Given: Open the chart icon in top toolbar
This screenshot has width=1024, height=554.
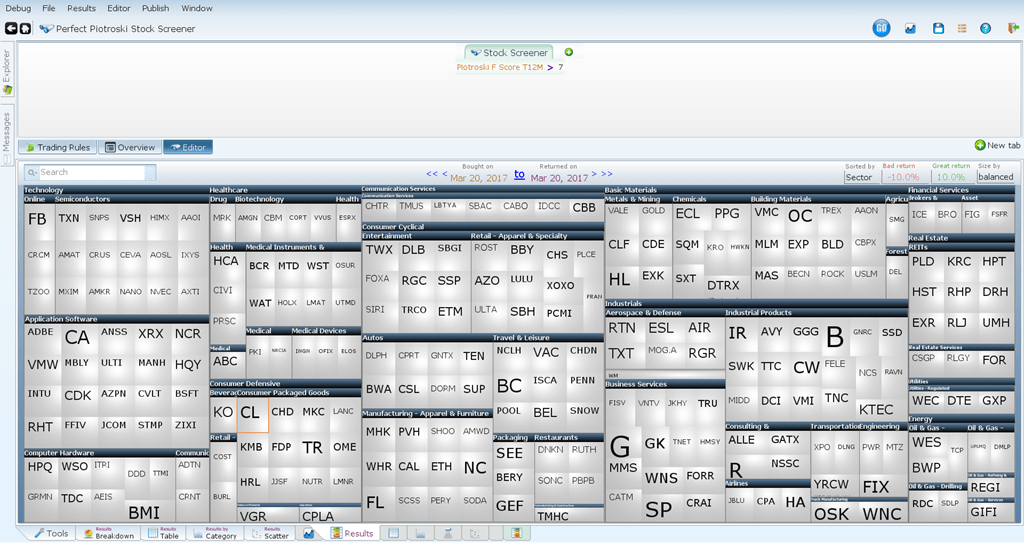Looking at the screenshot, I should coord(910,29).
